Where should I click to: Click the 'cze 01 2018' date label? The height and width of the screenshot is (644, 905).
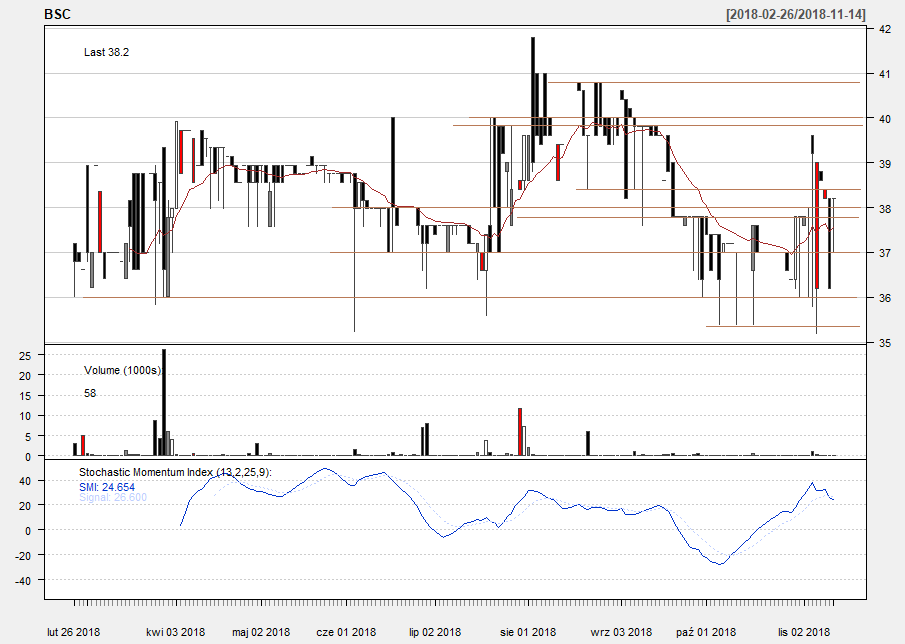[346, 632]
